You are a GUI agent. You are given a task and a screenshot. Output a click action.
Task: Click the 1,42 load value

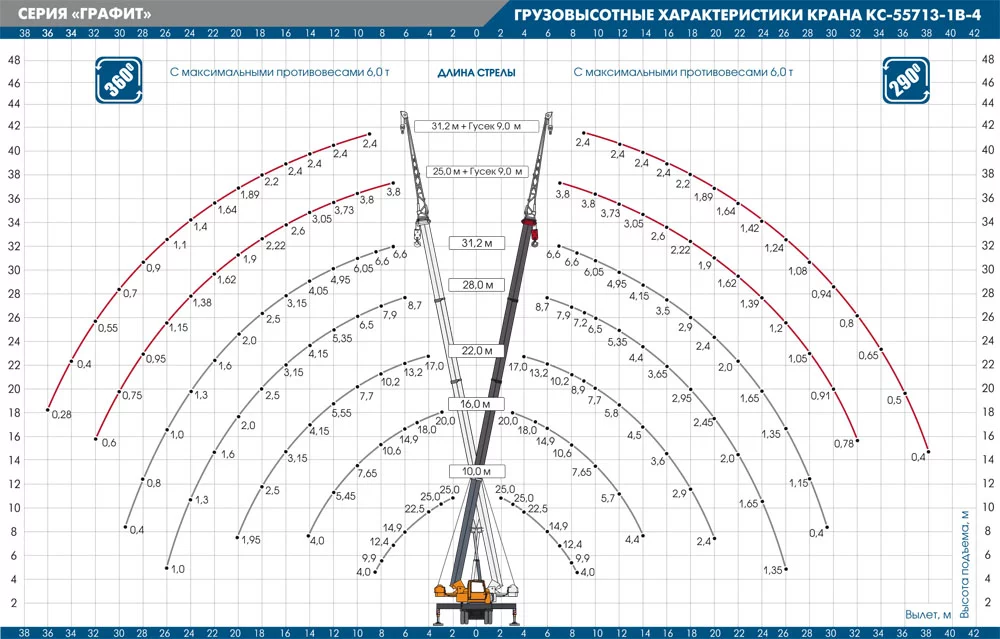[750, 228]
